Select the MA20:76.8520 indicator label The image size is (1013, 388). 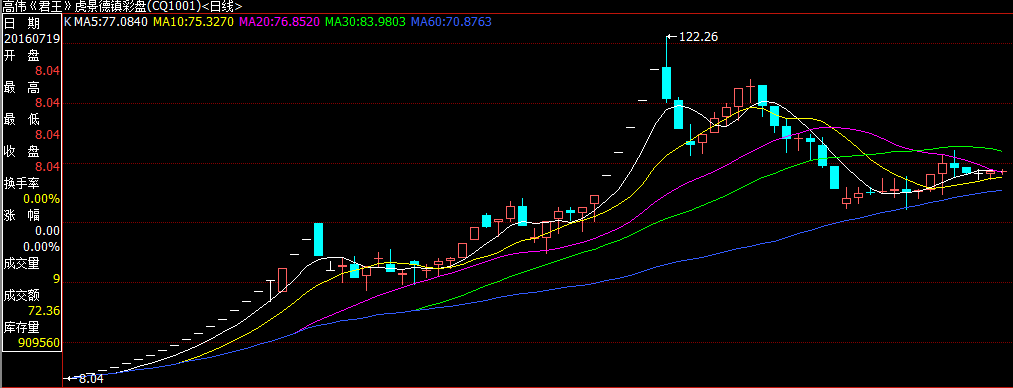point(280,22)
